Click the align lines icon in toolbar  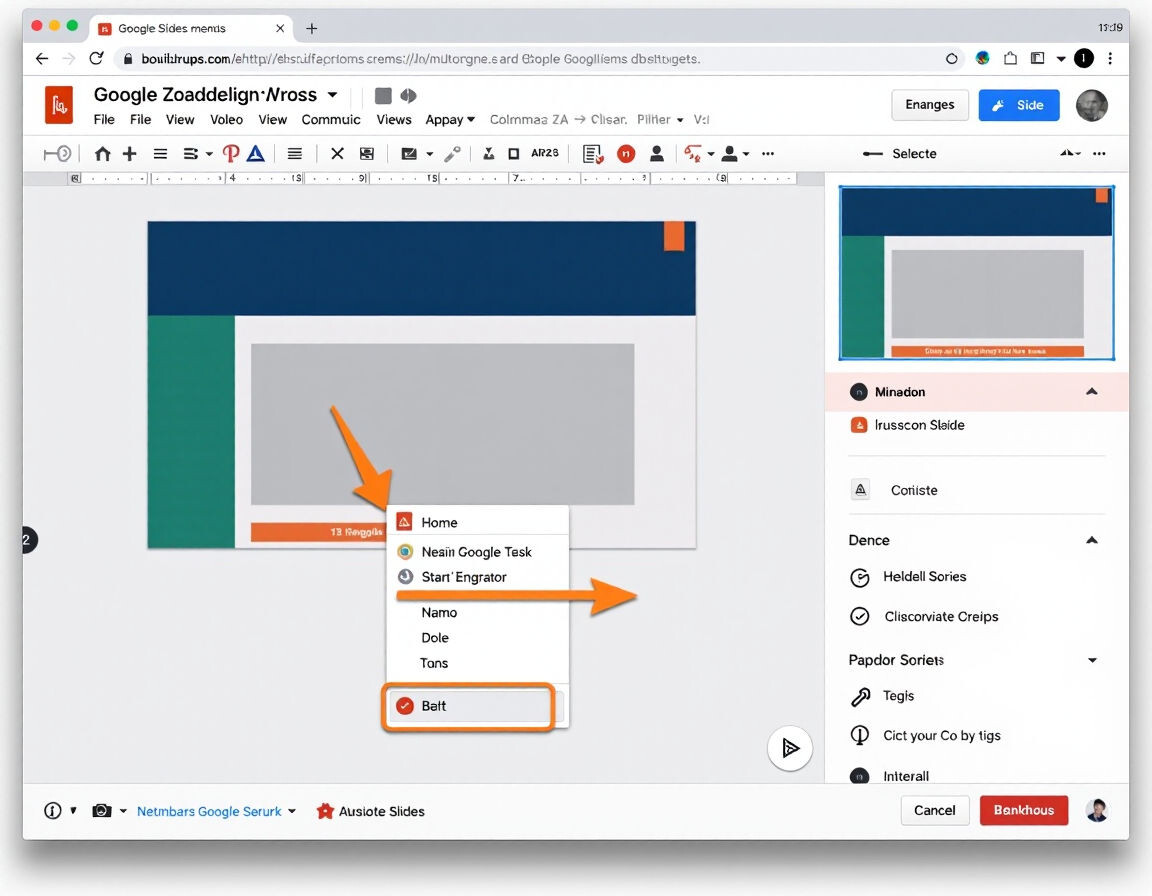coord(295,153)
